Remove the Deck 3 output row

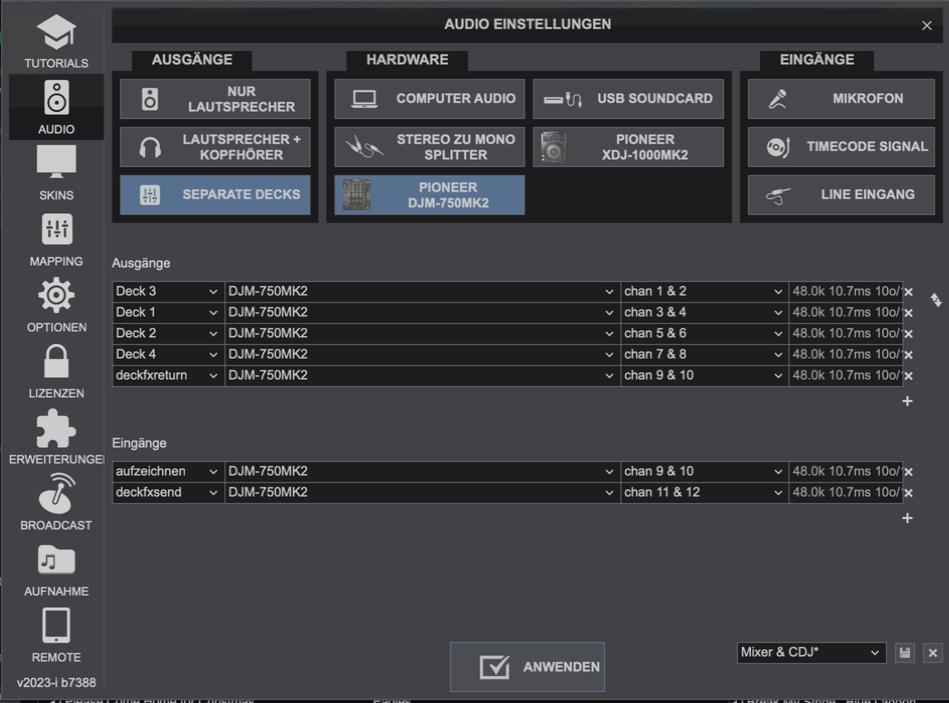click(x=908, y=292)
